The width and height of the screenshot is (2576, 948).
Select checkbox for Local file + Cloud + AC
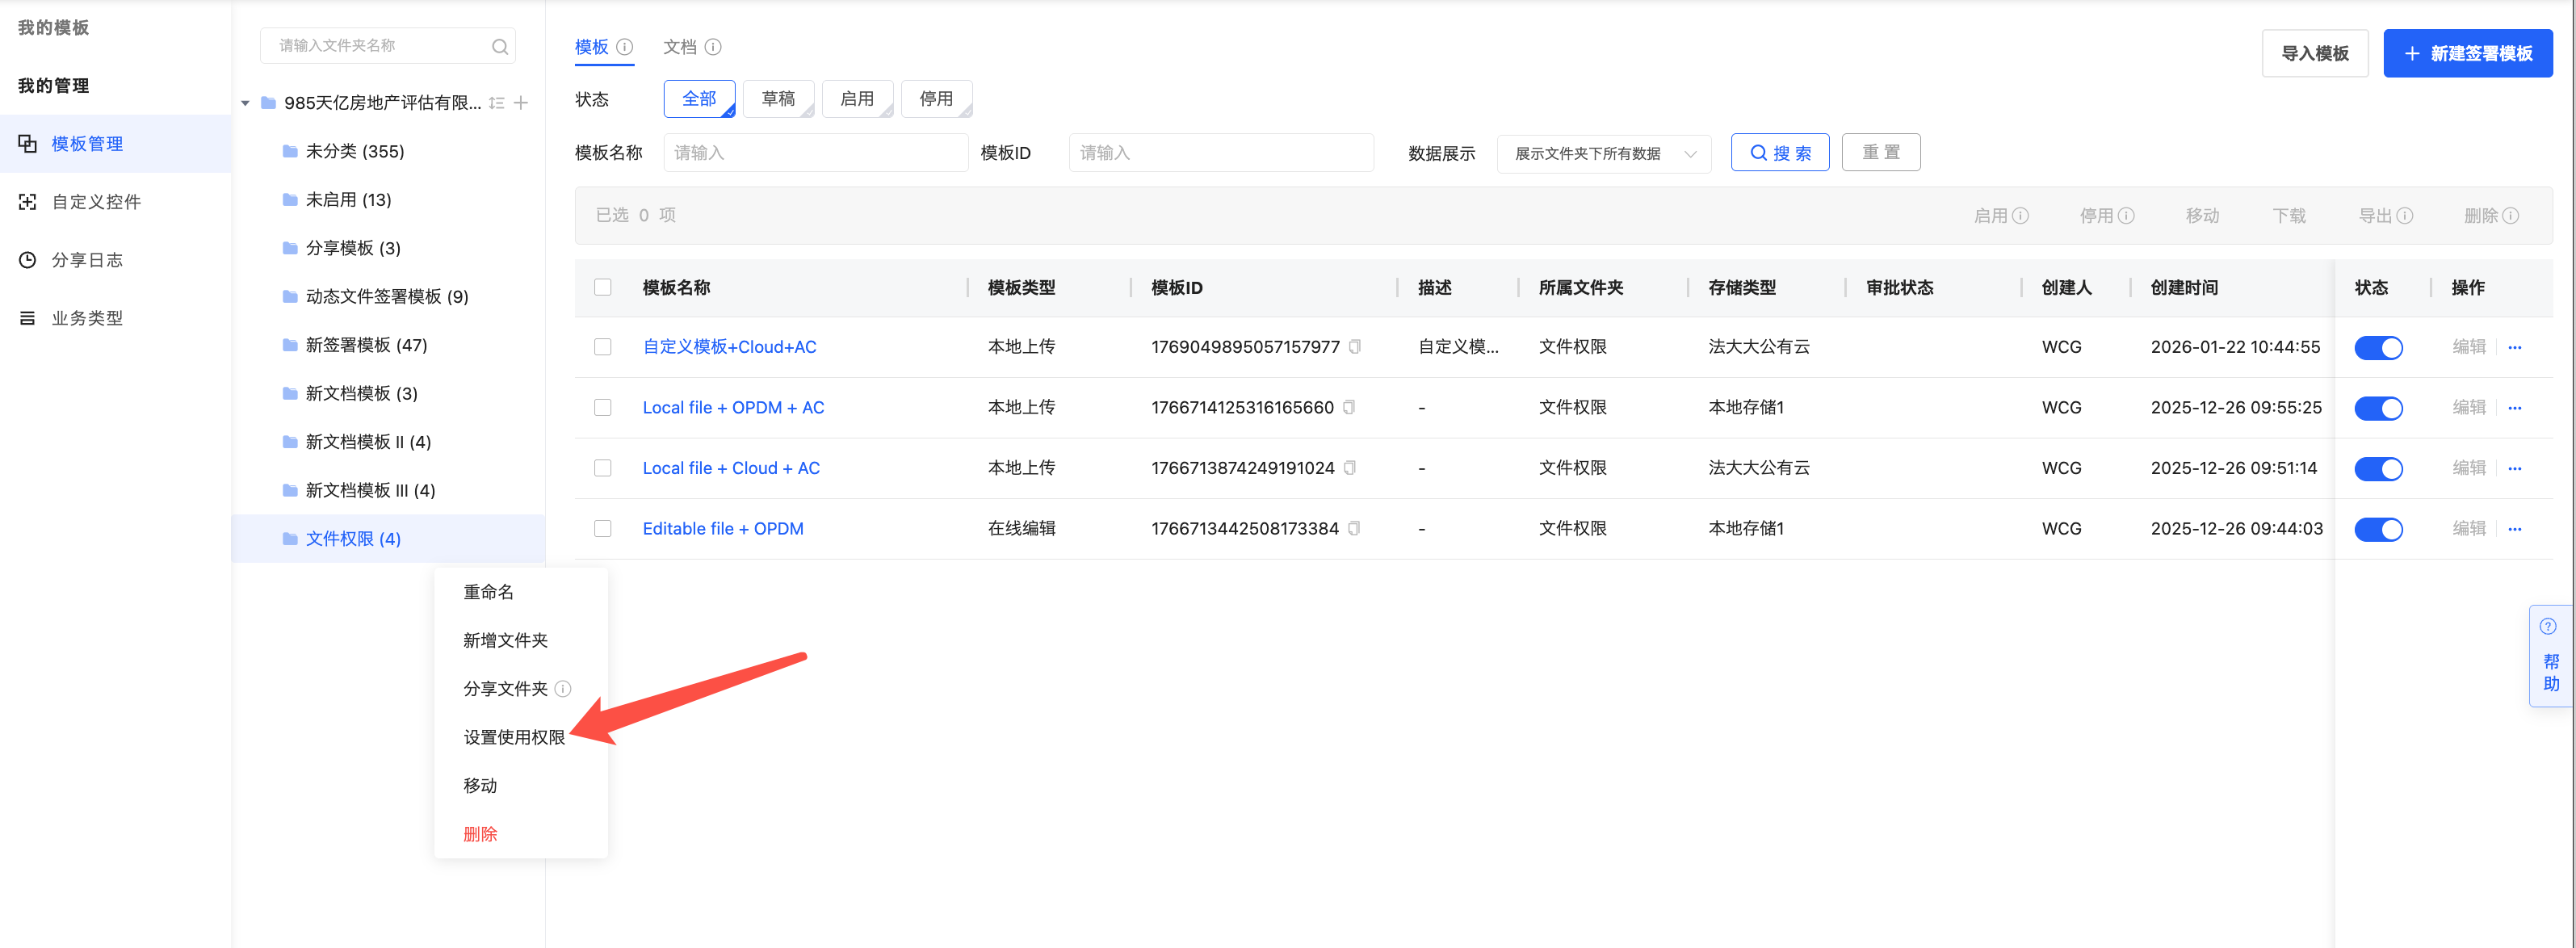pos(603,468)
